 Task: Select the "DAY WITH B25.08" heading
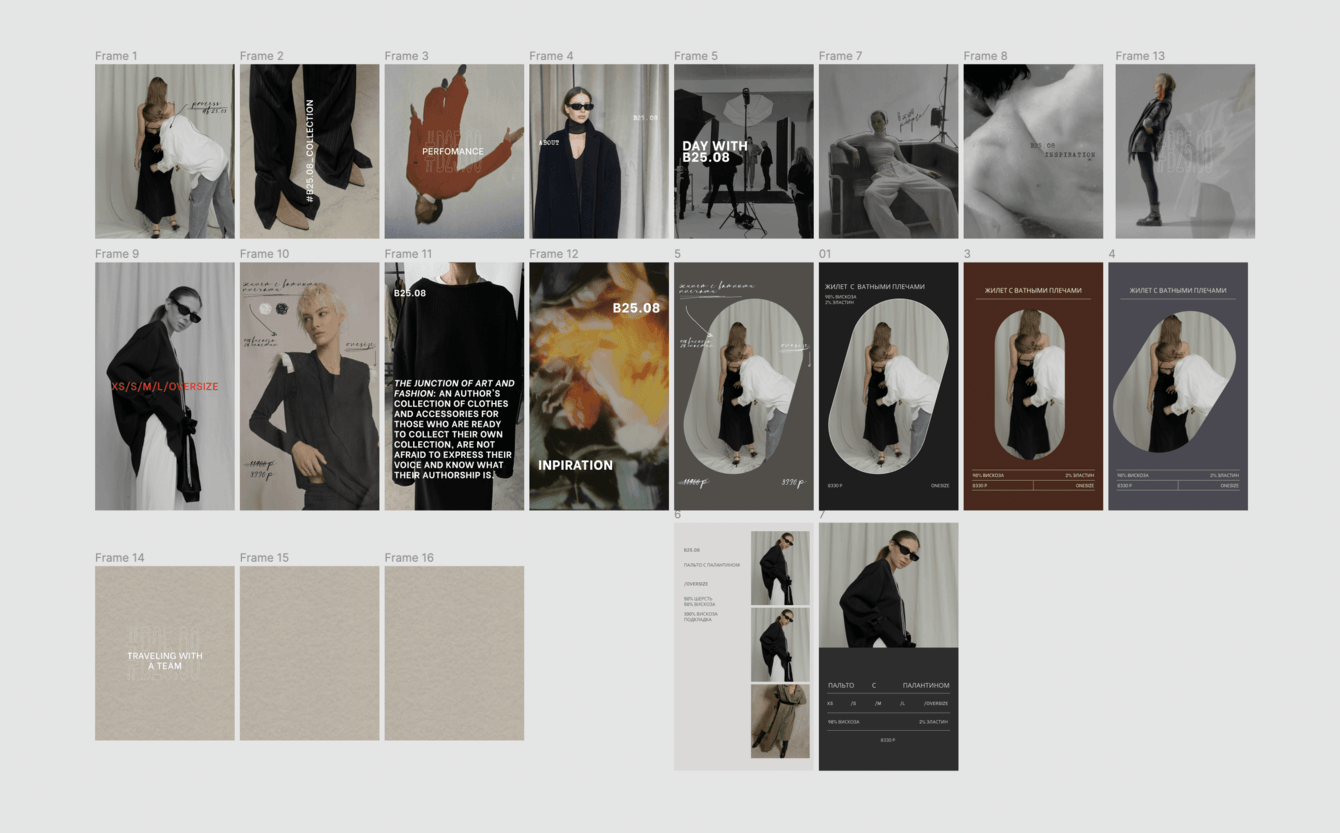(715, 151)
